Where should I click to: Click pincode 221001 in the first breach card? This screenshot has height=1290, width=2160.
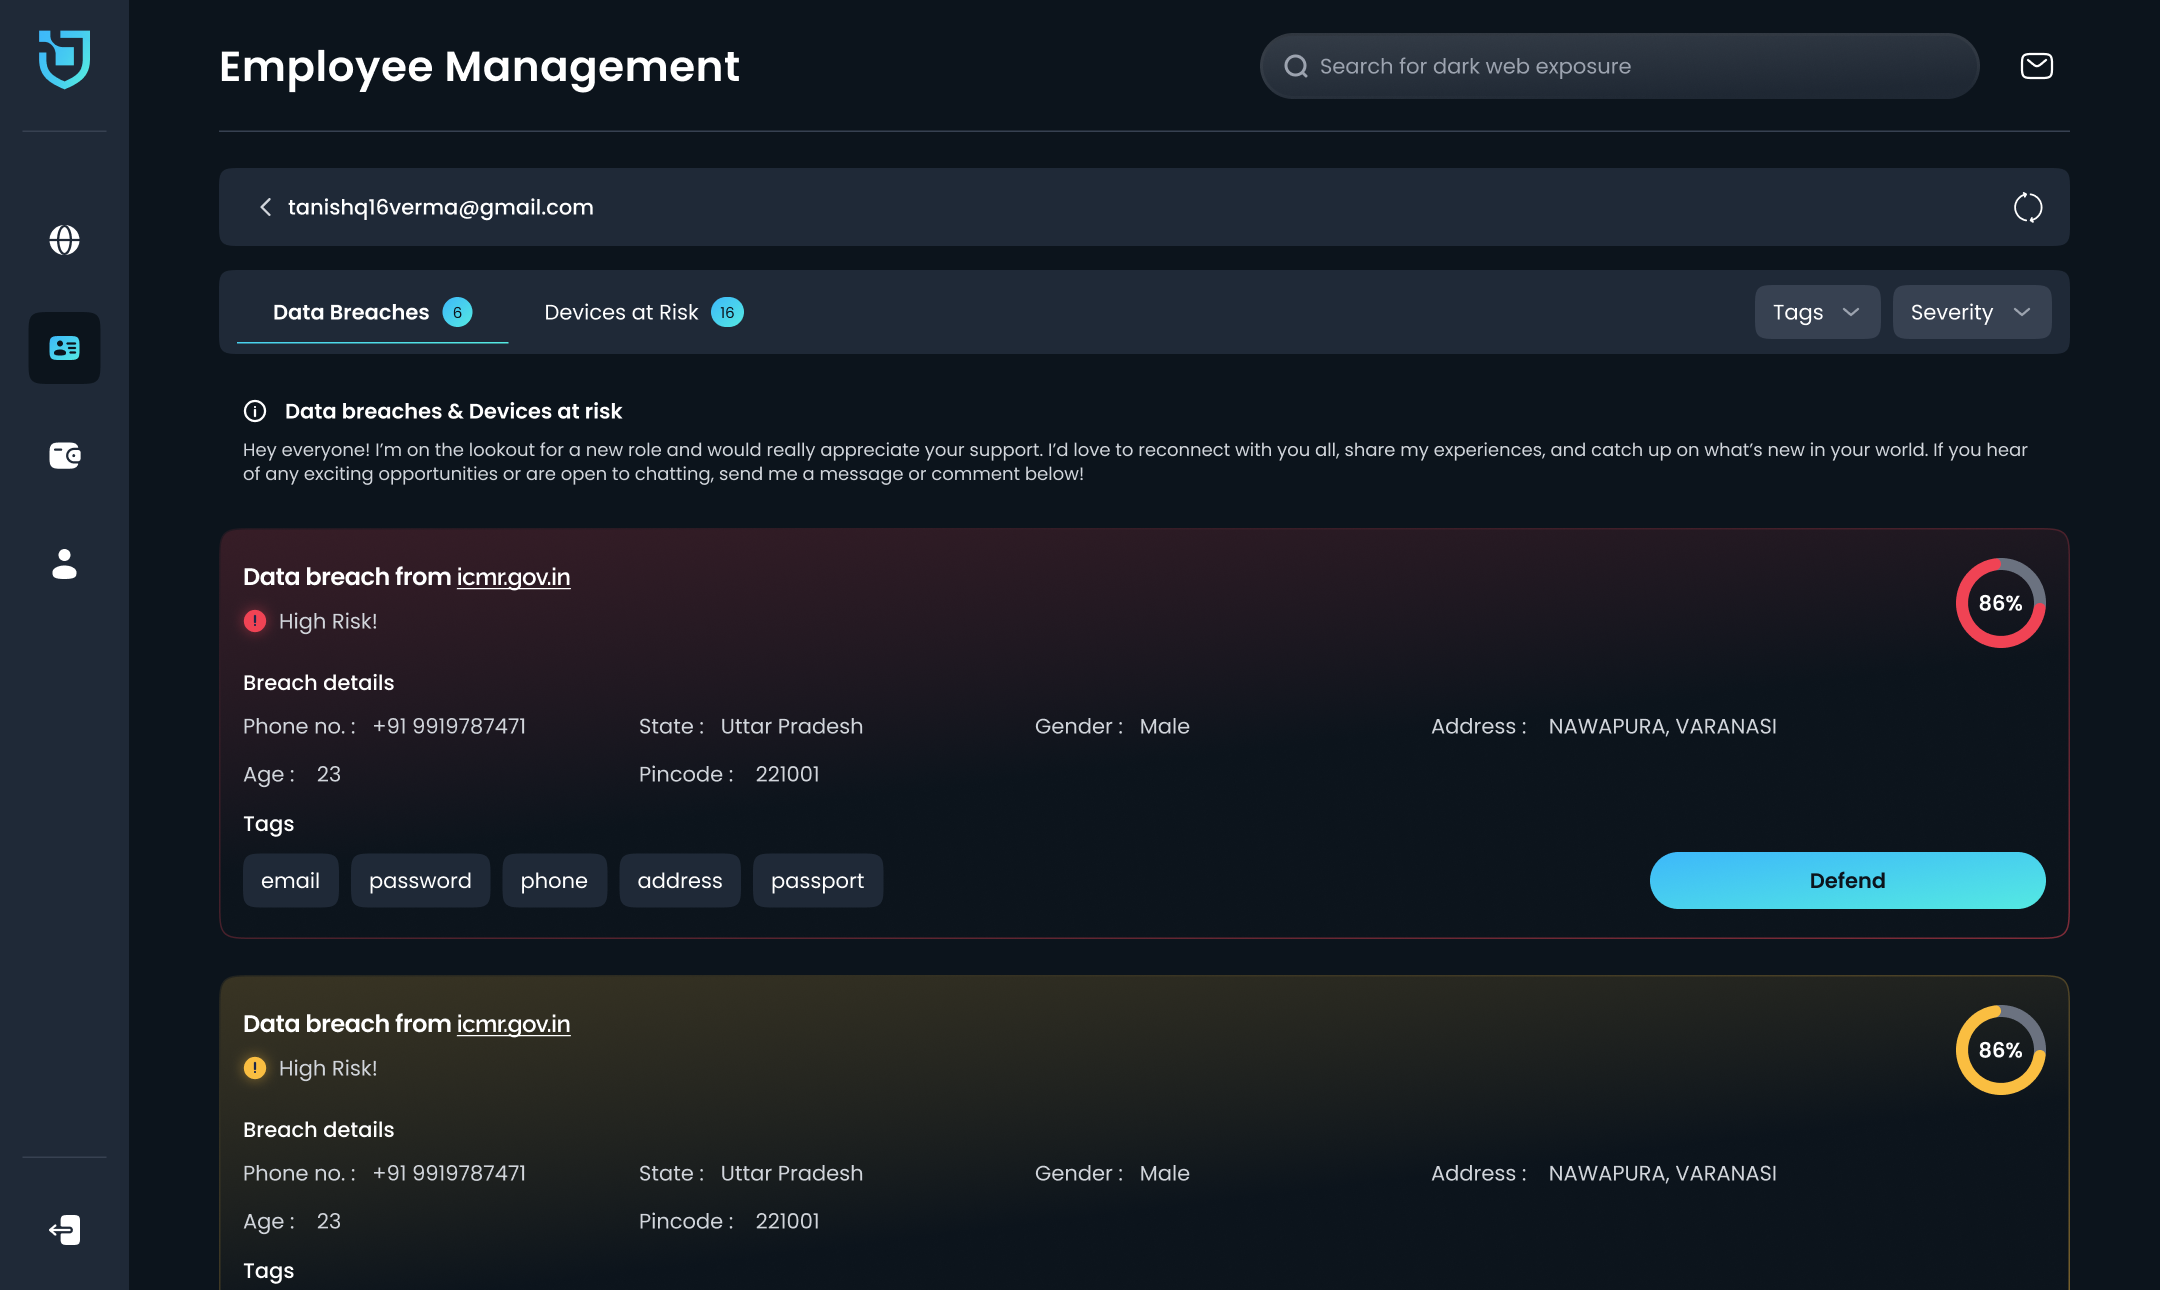787,774
